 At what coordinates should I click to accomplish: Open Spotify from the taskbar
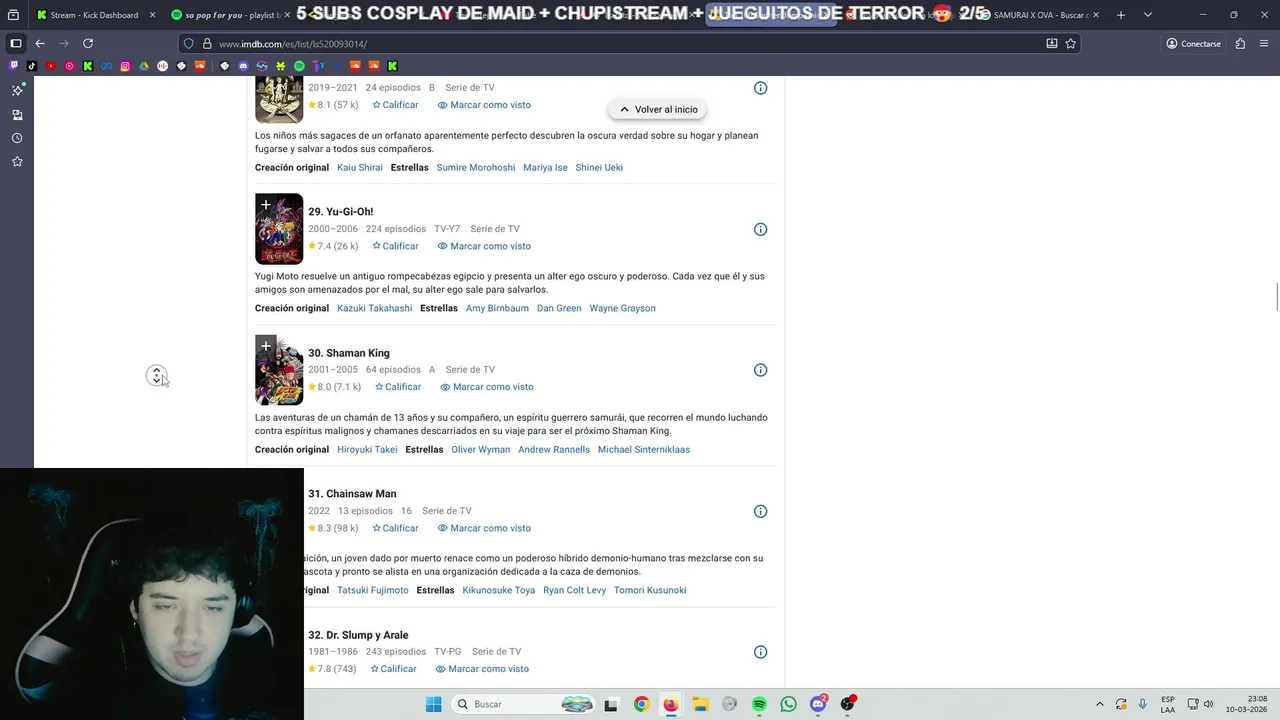pyautogui.click(x=759, y=704)
